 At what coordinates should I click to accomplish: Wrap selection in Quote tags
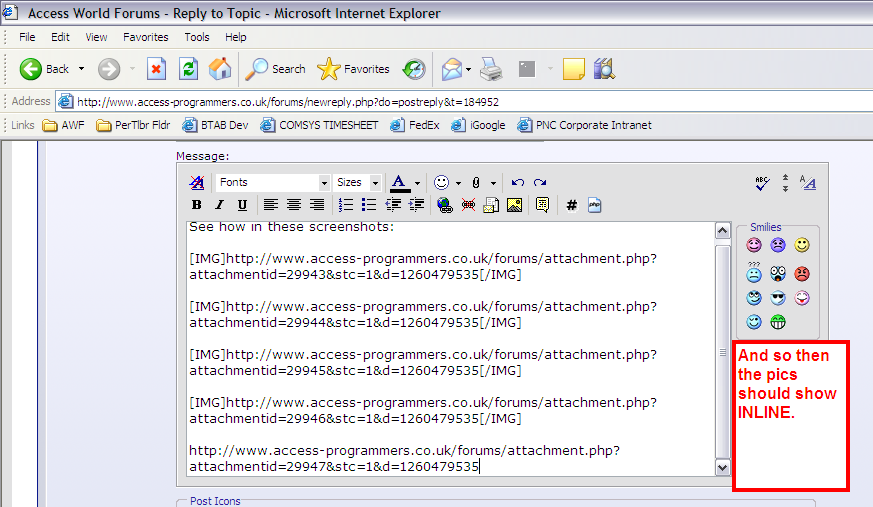(x=542, y=205)
